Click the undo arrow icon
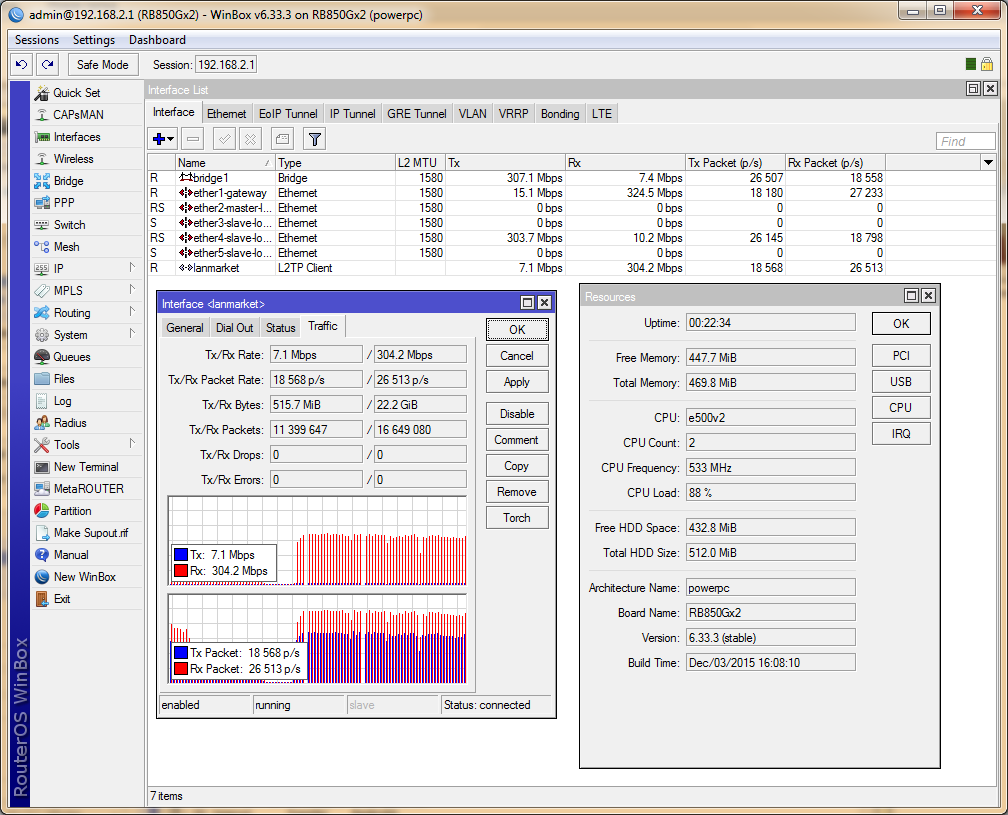Screen dimensions: 1008x815 pyautogui.click(x=20, y=64)
